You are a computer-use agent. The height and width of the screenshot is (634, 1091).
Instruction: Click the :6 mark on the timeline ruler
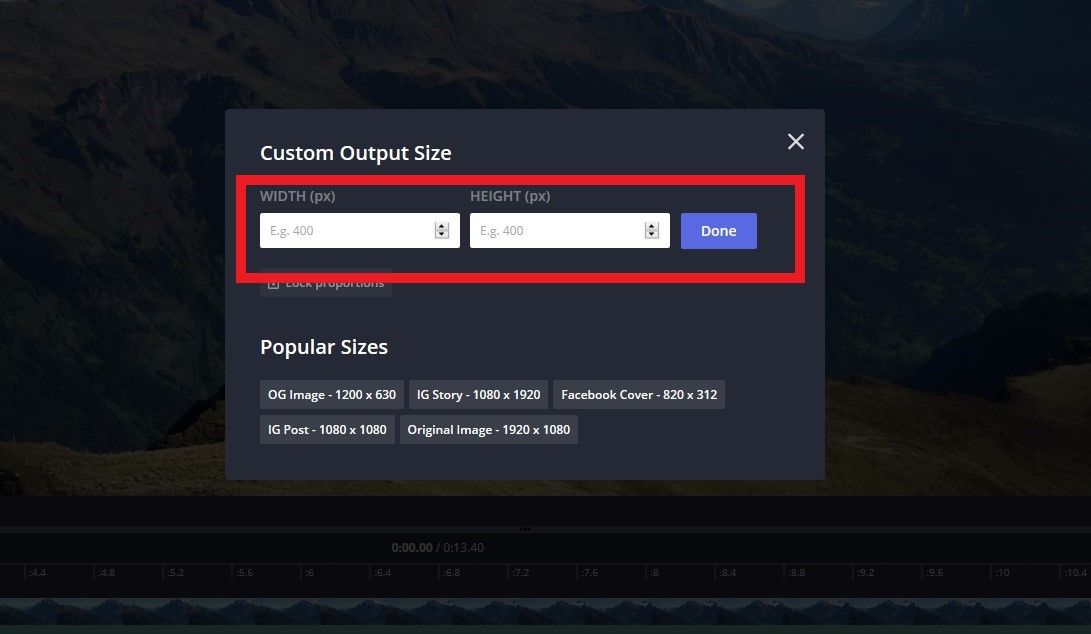point(309,573)
